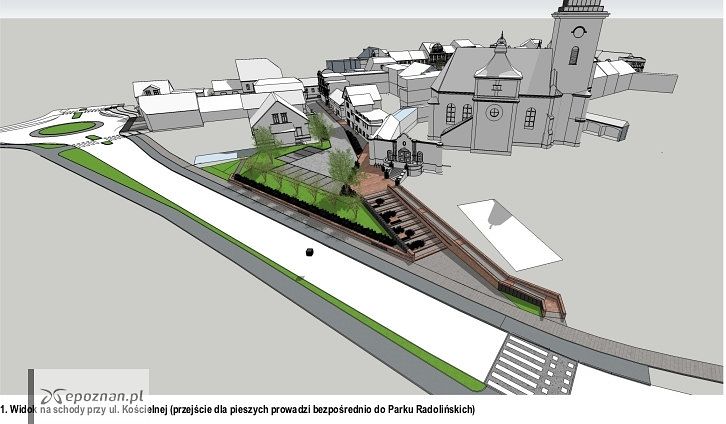Click the gabled house behind the trees
Viewport: 726px width, 424px height.
pos(280,118)
